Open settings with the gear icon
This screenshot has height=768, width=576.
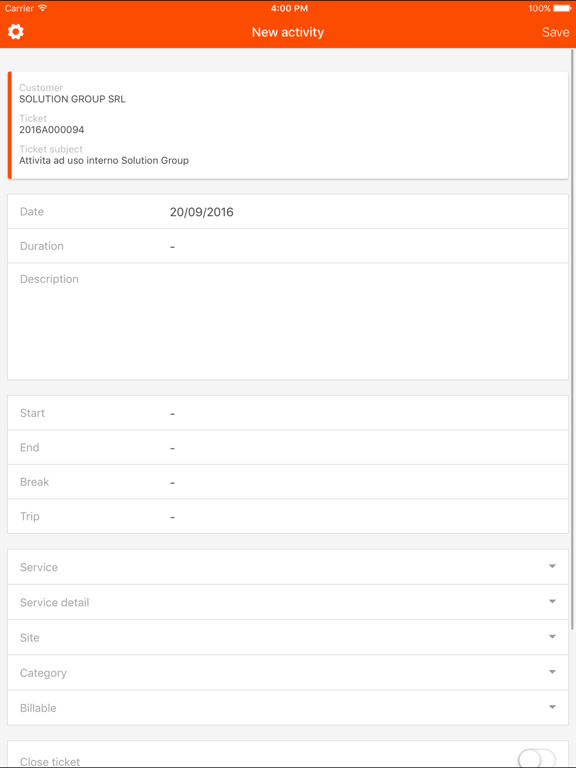tap(16, 32)
